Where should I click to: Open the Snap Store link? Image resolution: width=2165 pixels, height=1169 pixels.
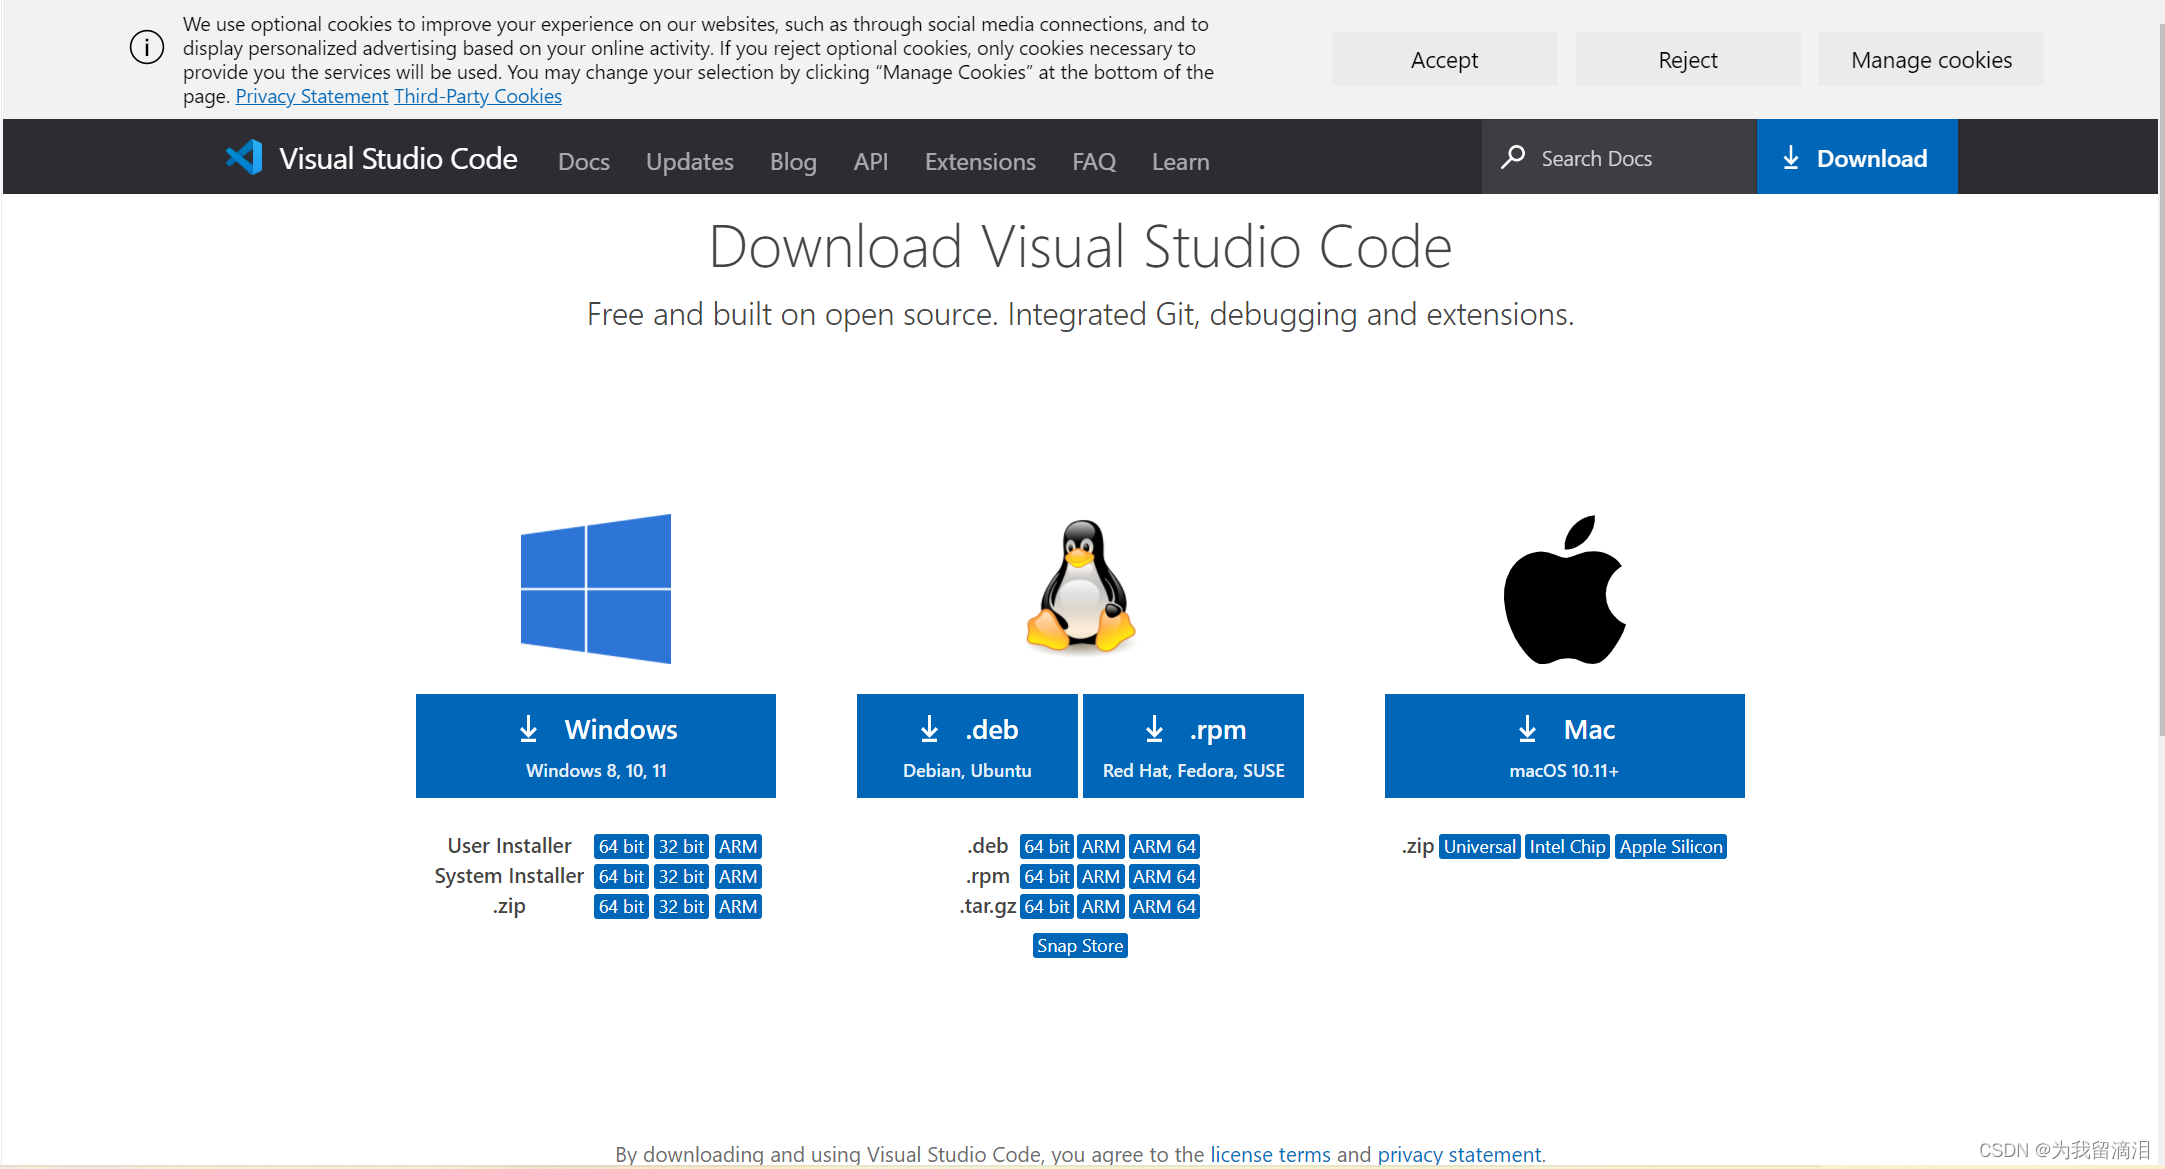tap(1080, 945)
